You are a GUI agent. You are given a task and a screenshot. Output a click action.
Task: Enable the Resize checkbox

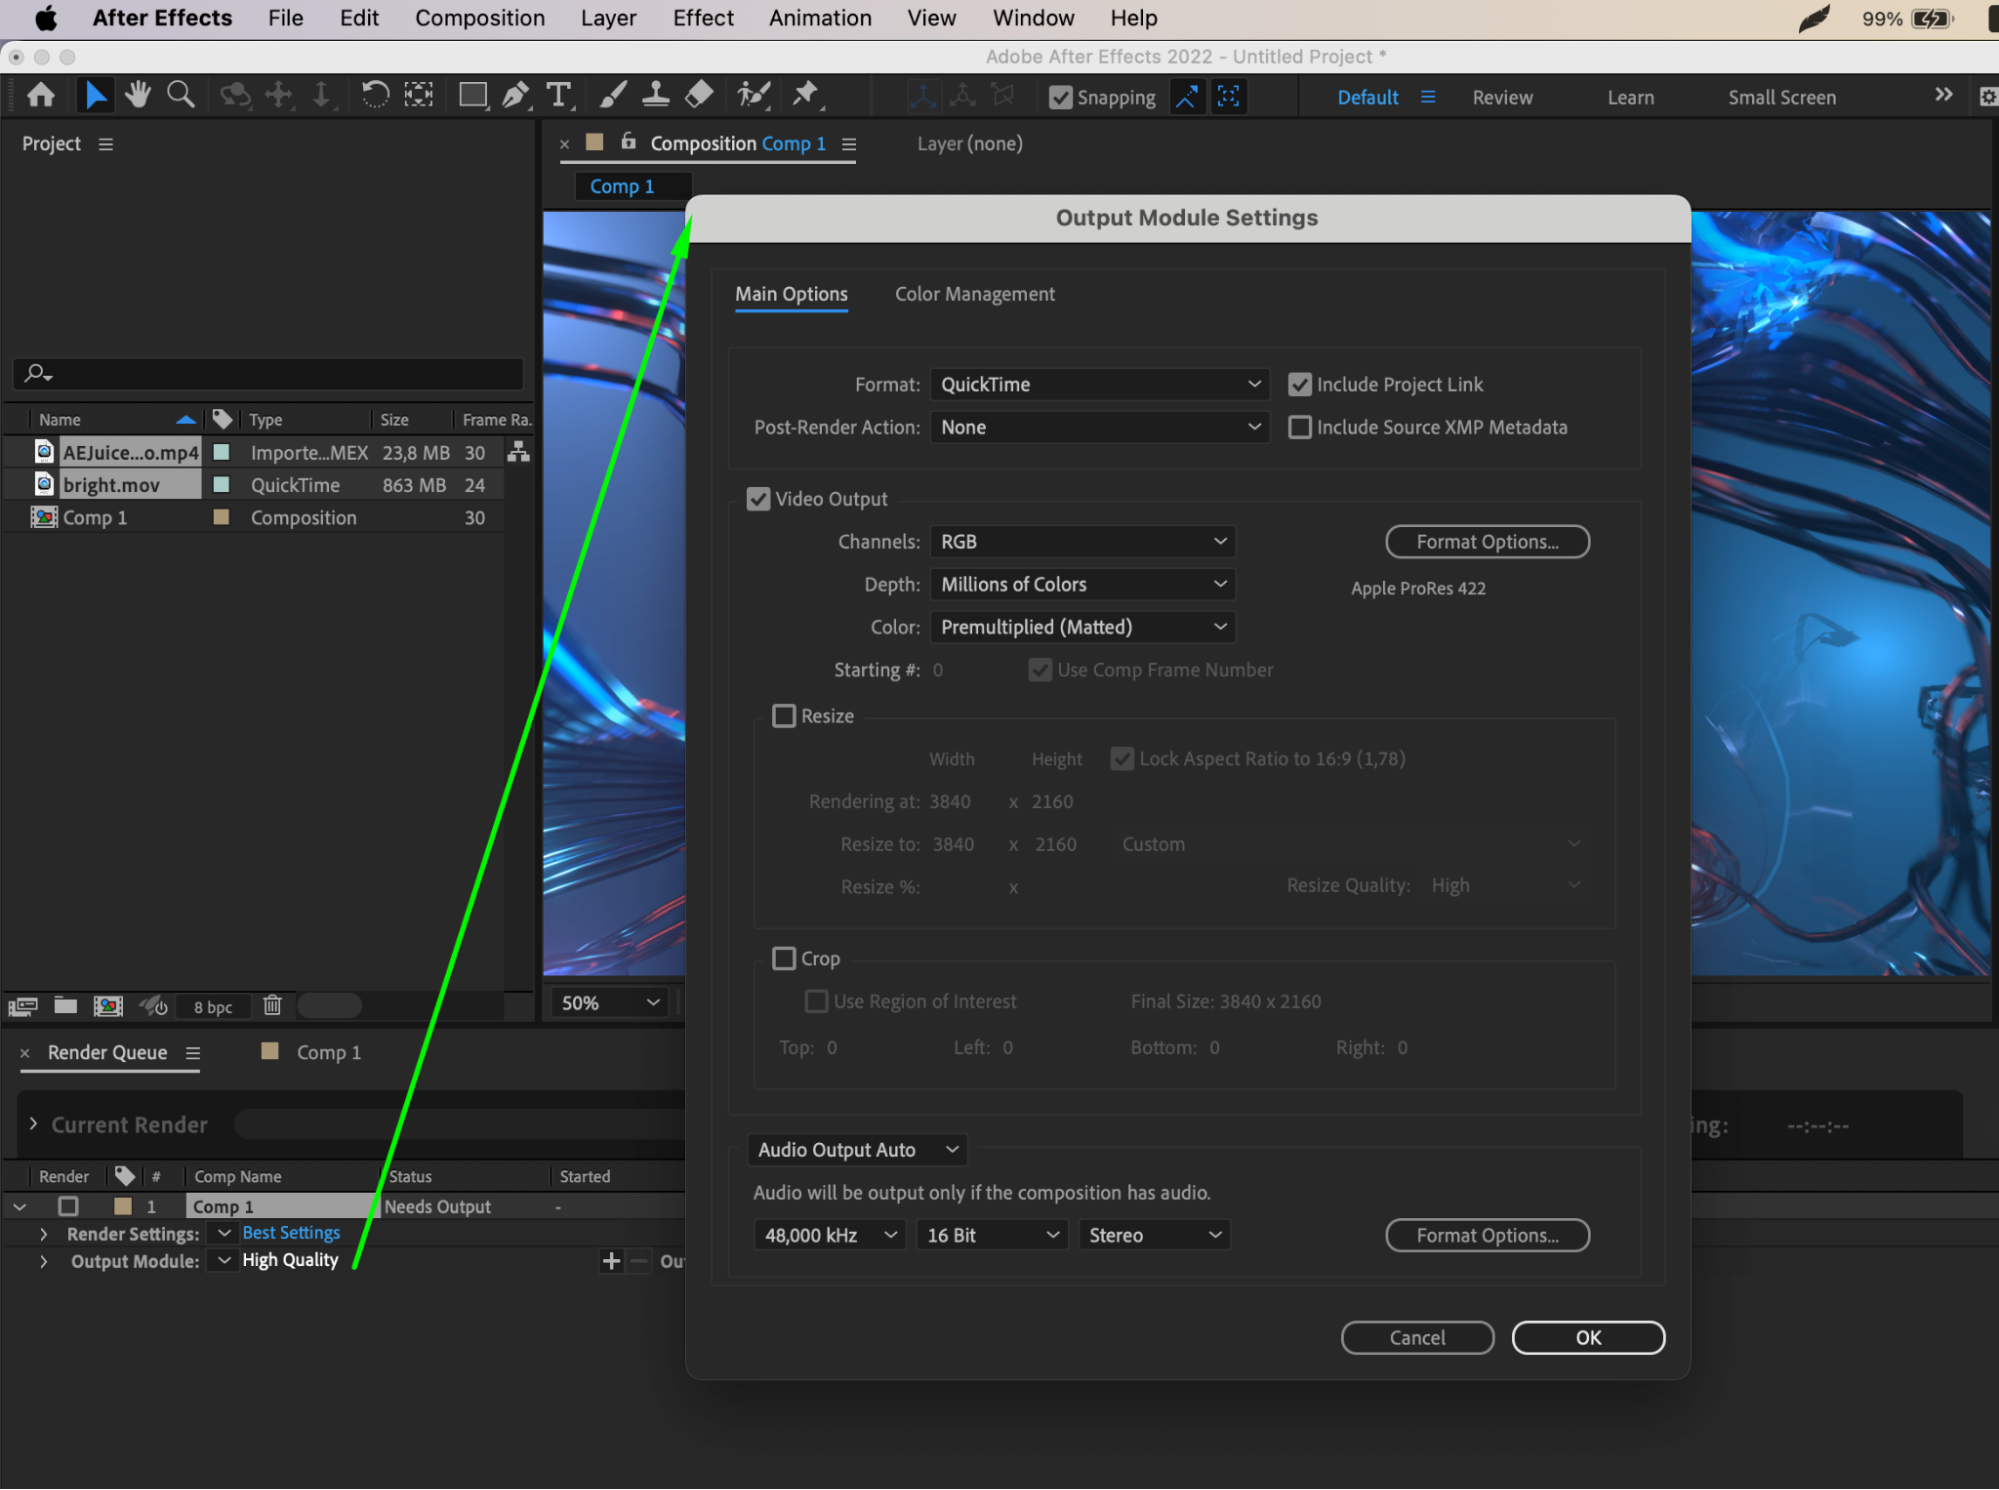coord(785,716)
